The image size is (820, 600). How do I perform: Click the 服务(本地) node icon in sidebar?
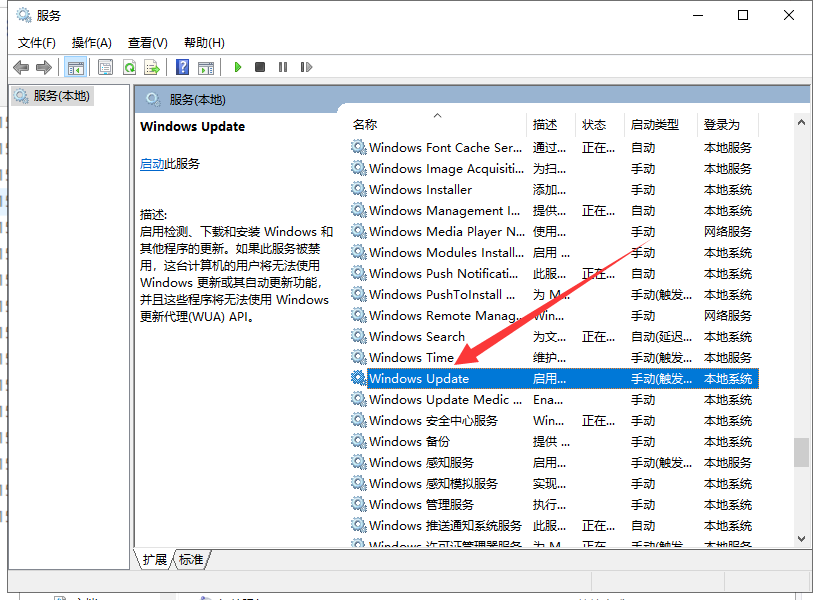click(x=21, y=95)
